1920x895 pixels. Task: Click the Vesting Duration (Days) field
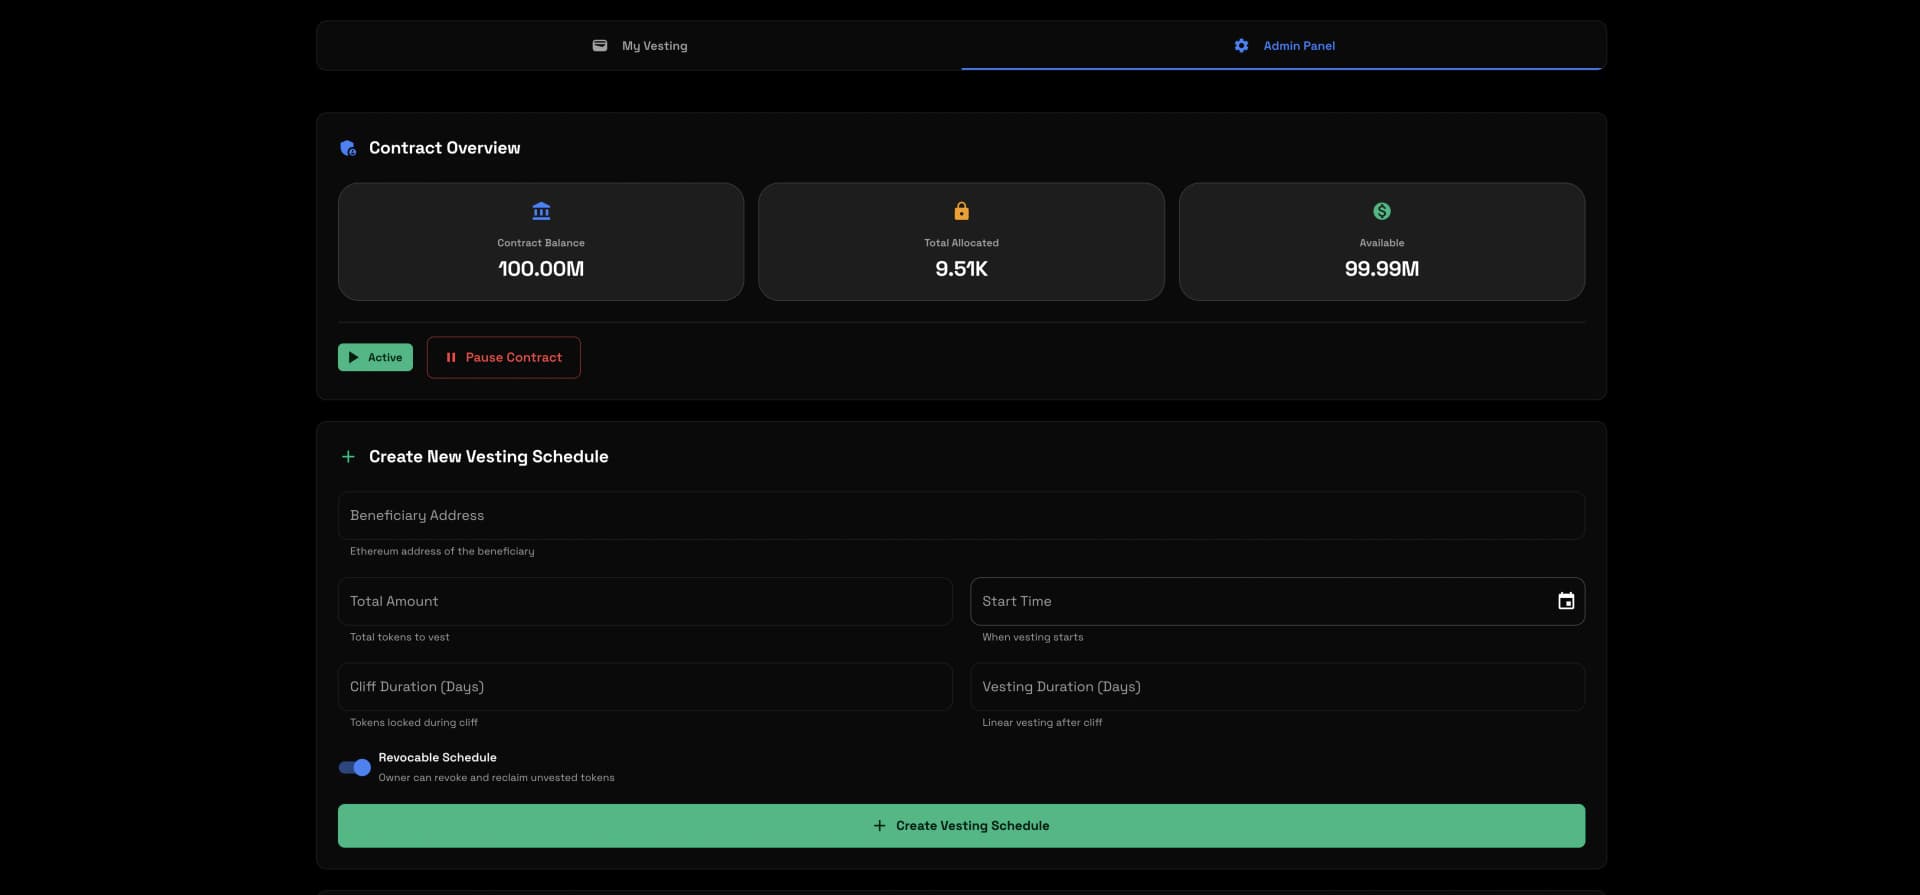pos(1277,687)
